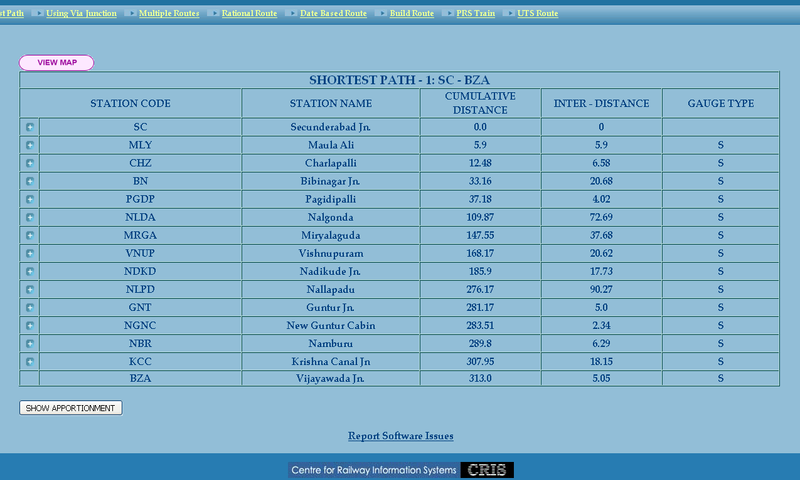This screenshot has height=480, width=800.
Task: Expand the BN Bibinagar Jn. row
Action: click(x=30, y=181)
